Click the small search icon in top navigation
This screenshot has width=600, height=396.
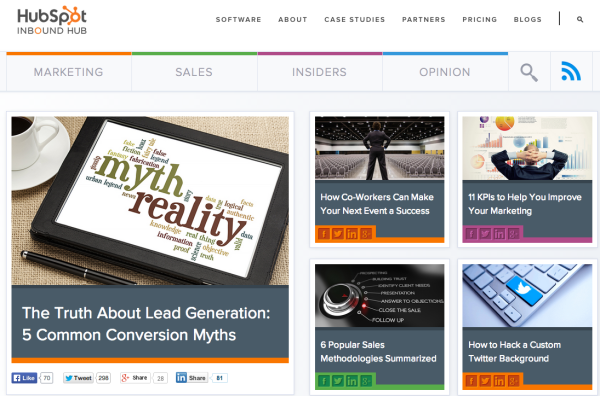click(x=580, y=19)
